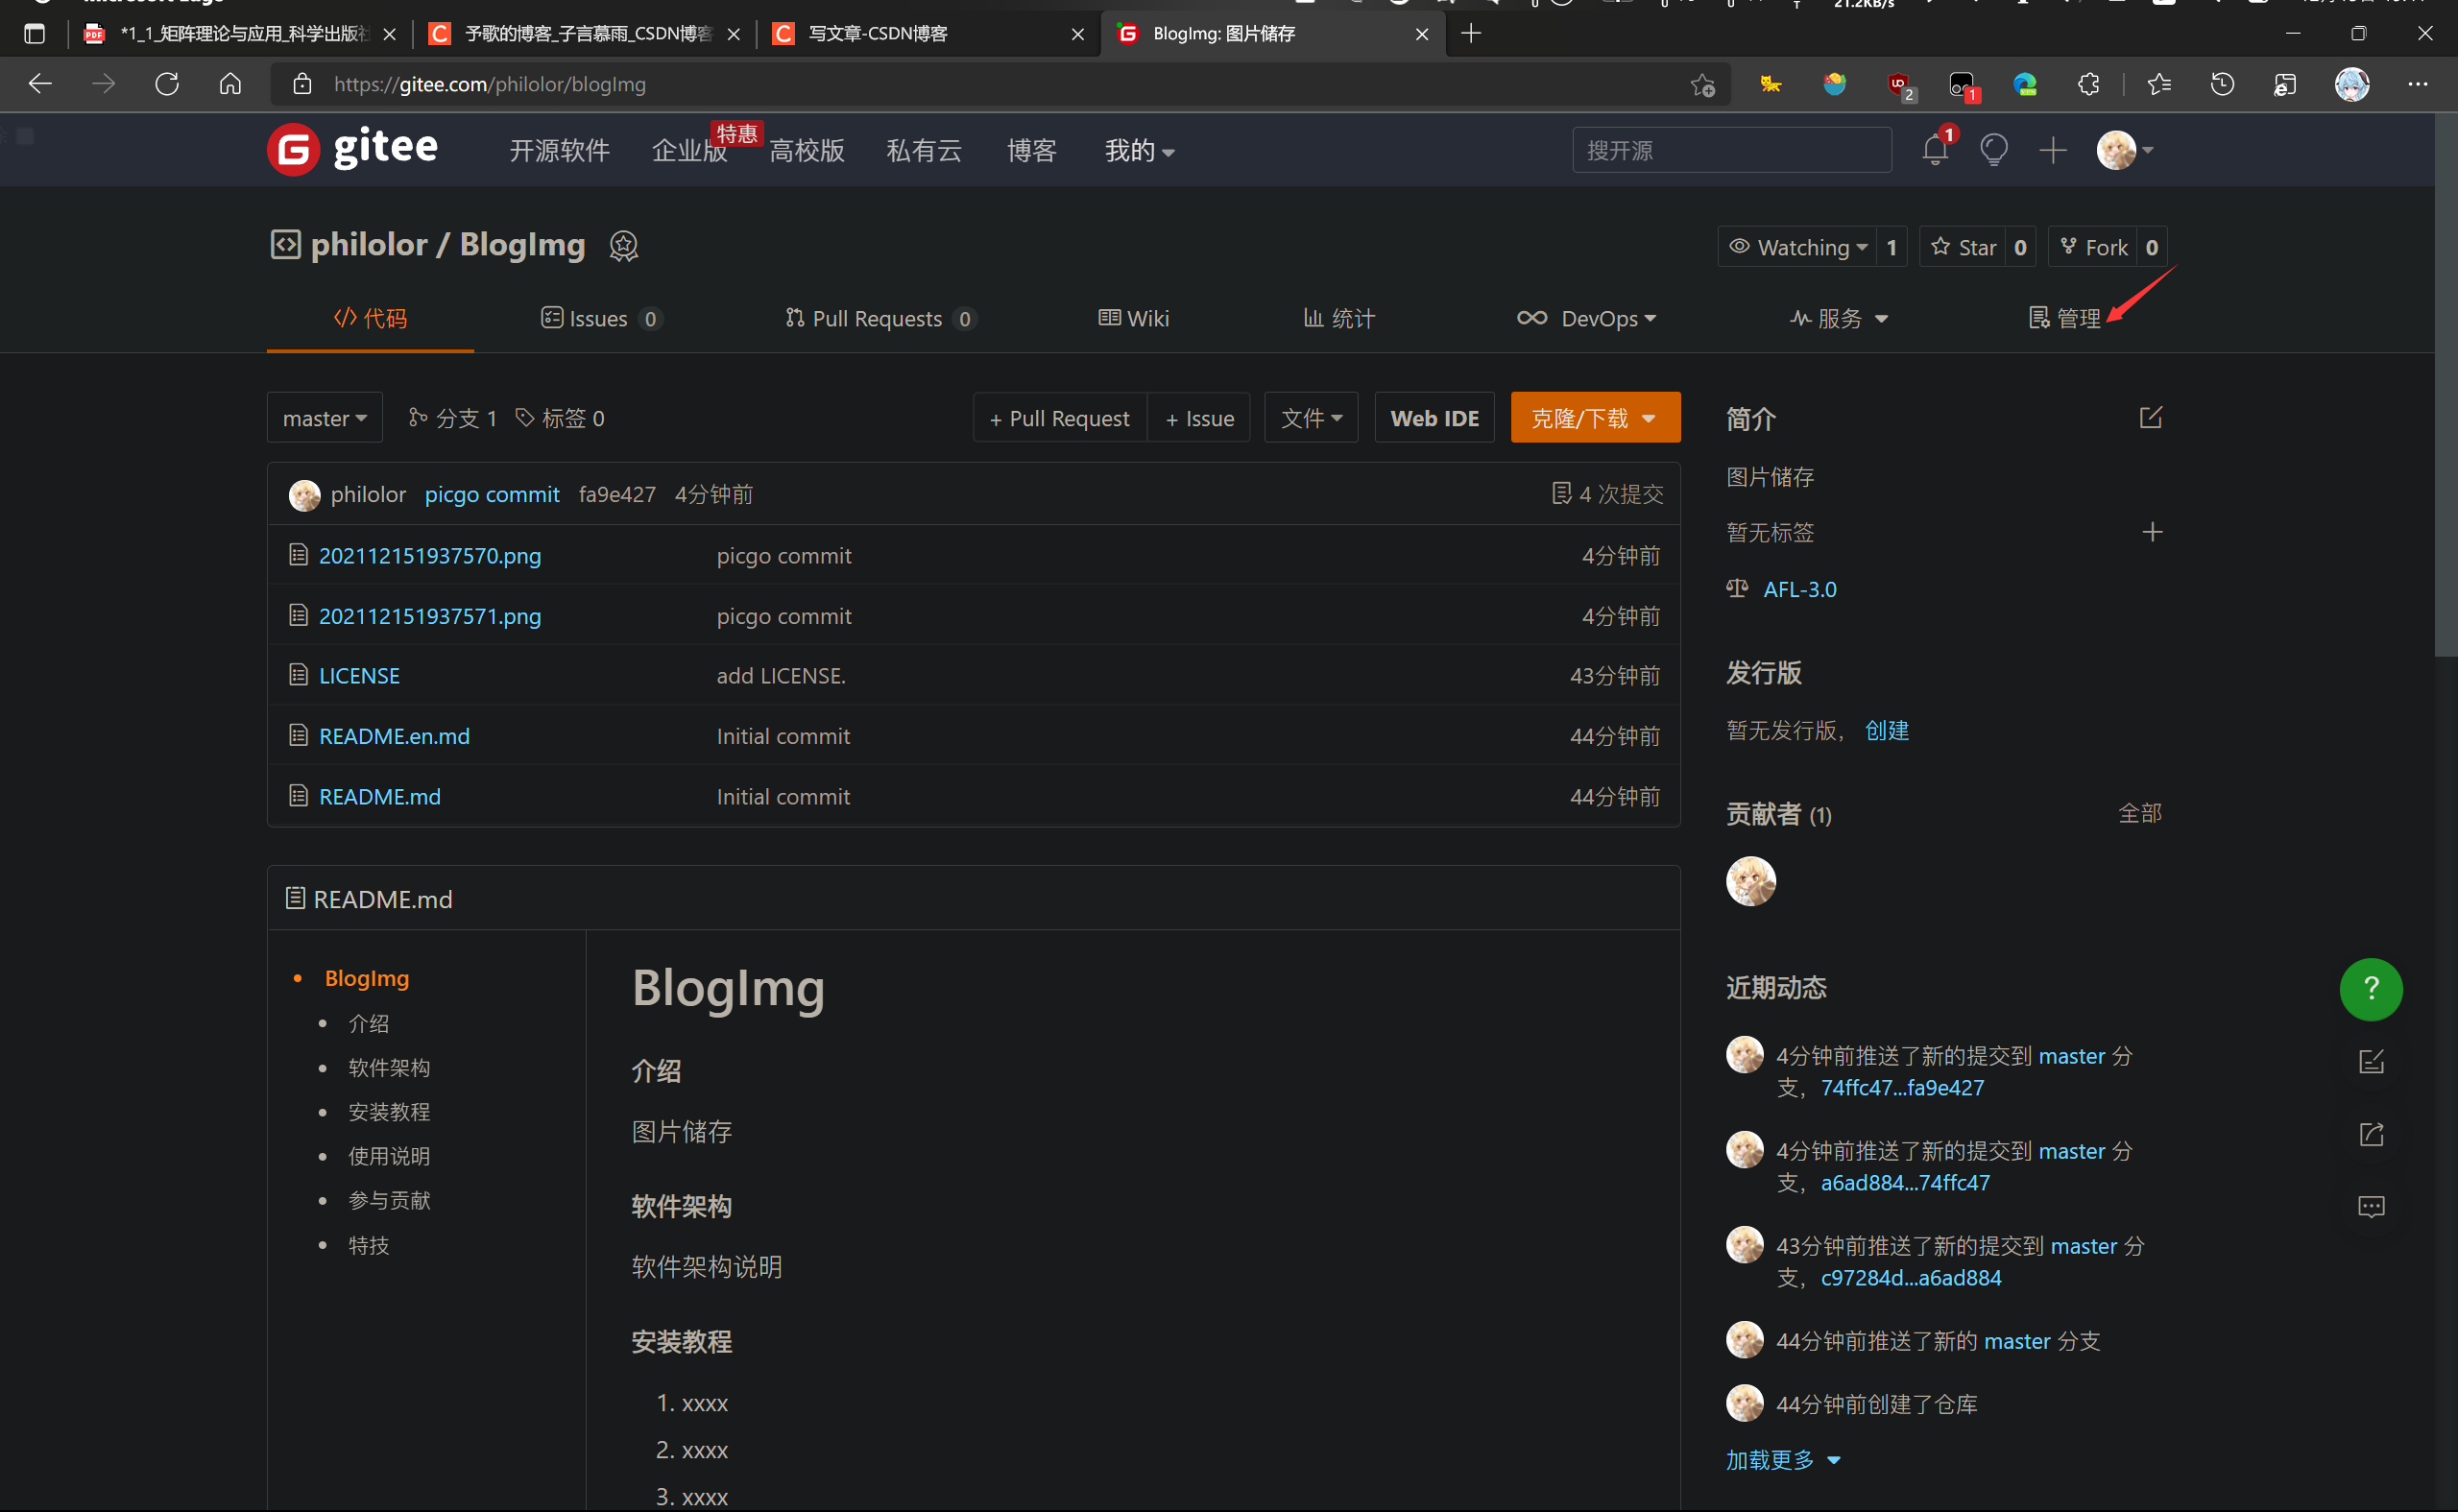This screenshot has height=1512, width=2458.
Task: Click the edit icon beside 简介
Action: [2150, 418]
